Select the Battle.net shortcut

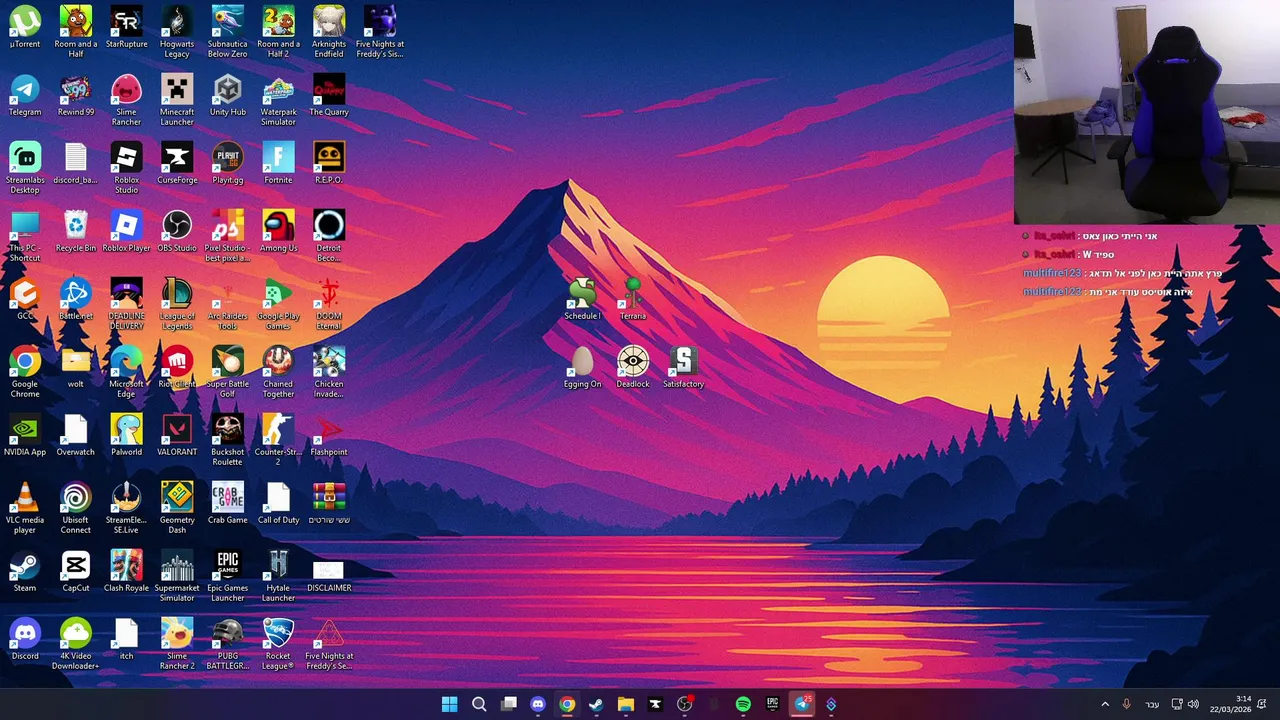pos(76,300)
